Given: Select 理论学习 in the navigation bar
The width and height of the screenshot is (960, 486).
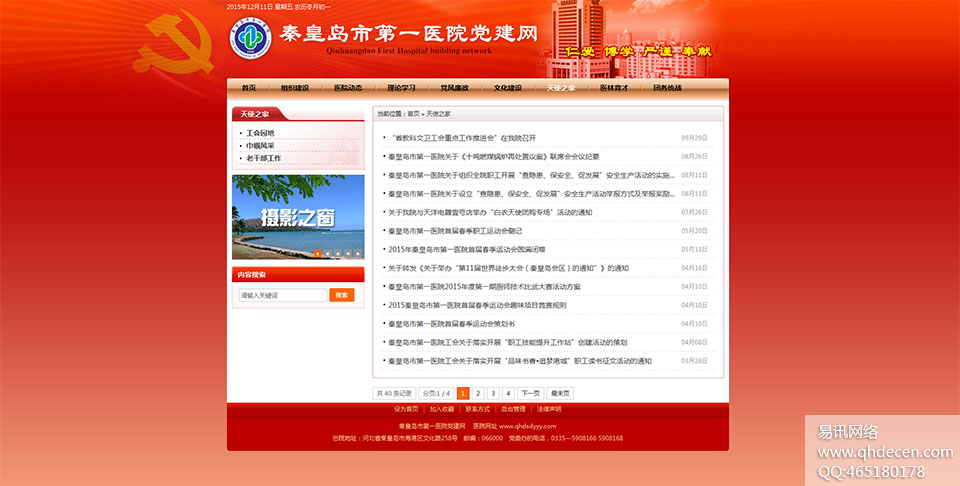Looking at the screenshot, I should (x=401, y=88).
